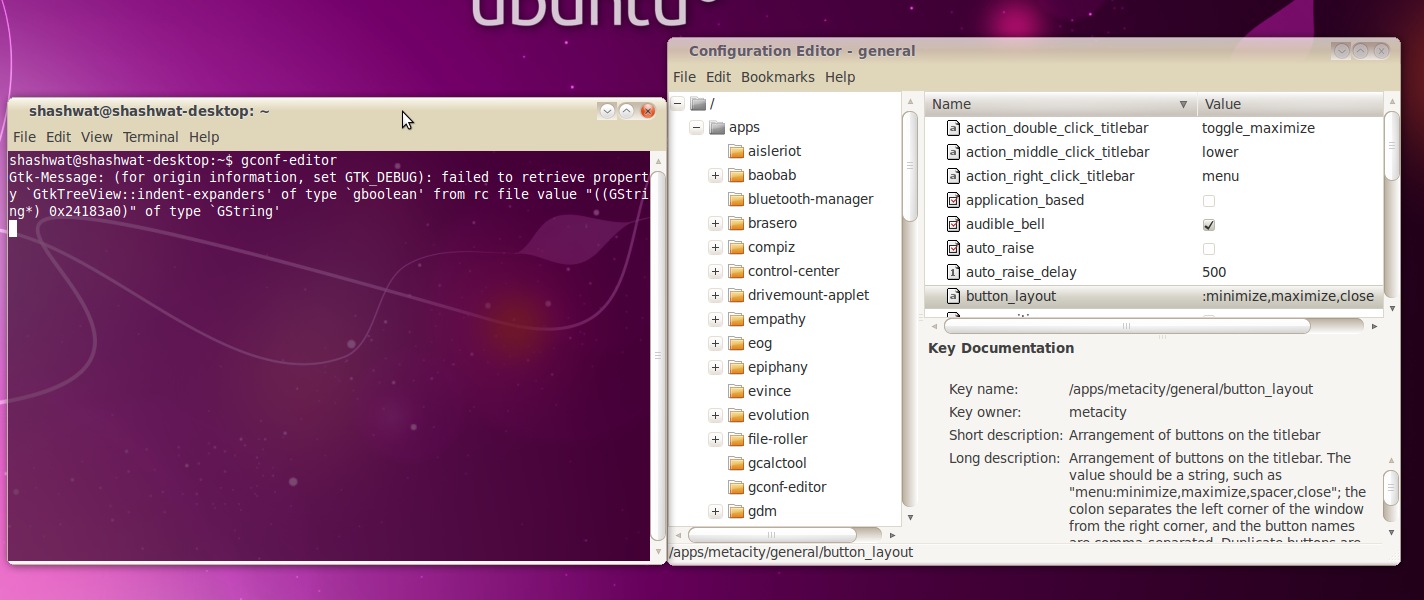Click the integer icon next to auto_raise_delay
The height and width of the screenshot is (600, 1424).
953,272
